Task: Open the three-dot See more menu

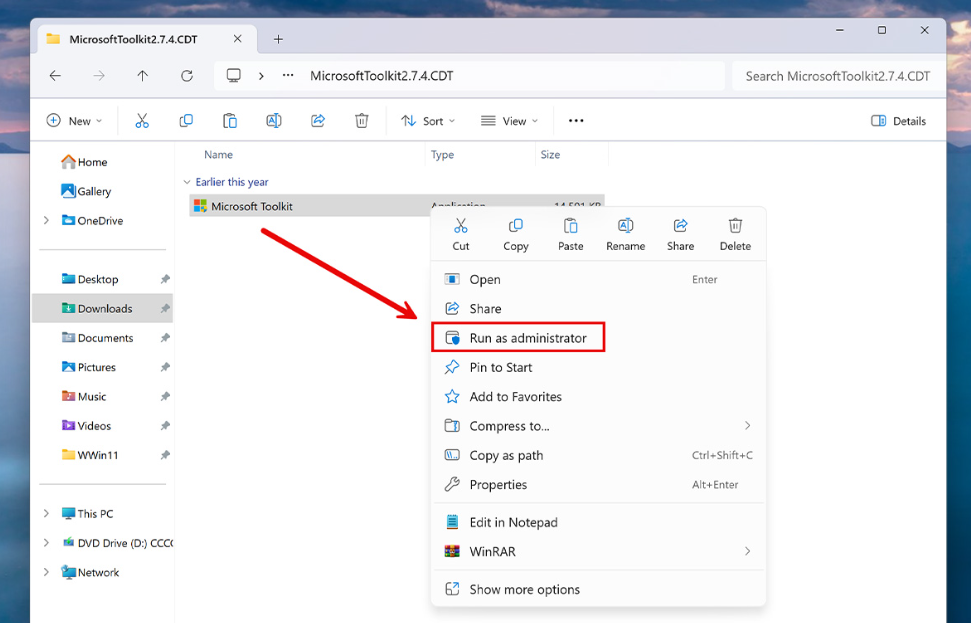Action: (576, 121)
